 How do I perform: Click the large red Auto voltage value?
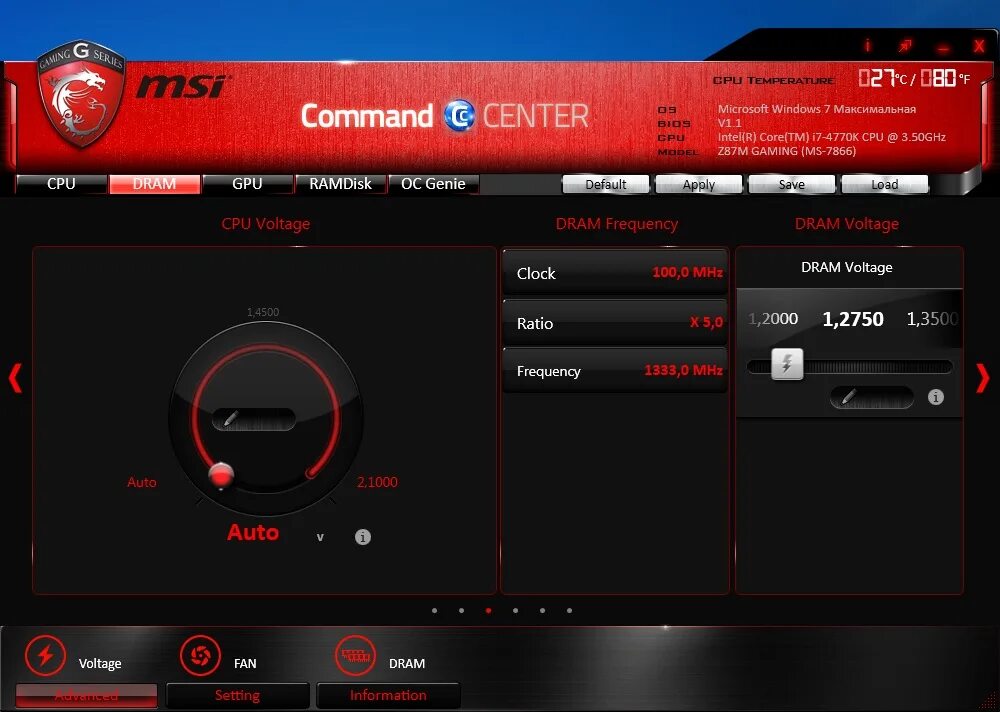pyautogui.click(x=253, y=532)
